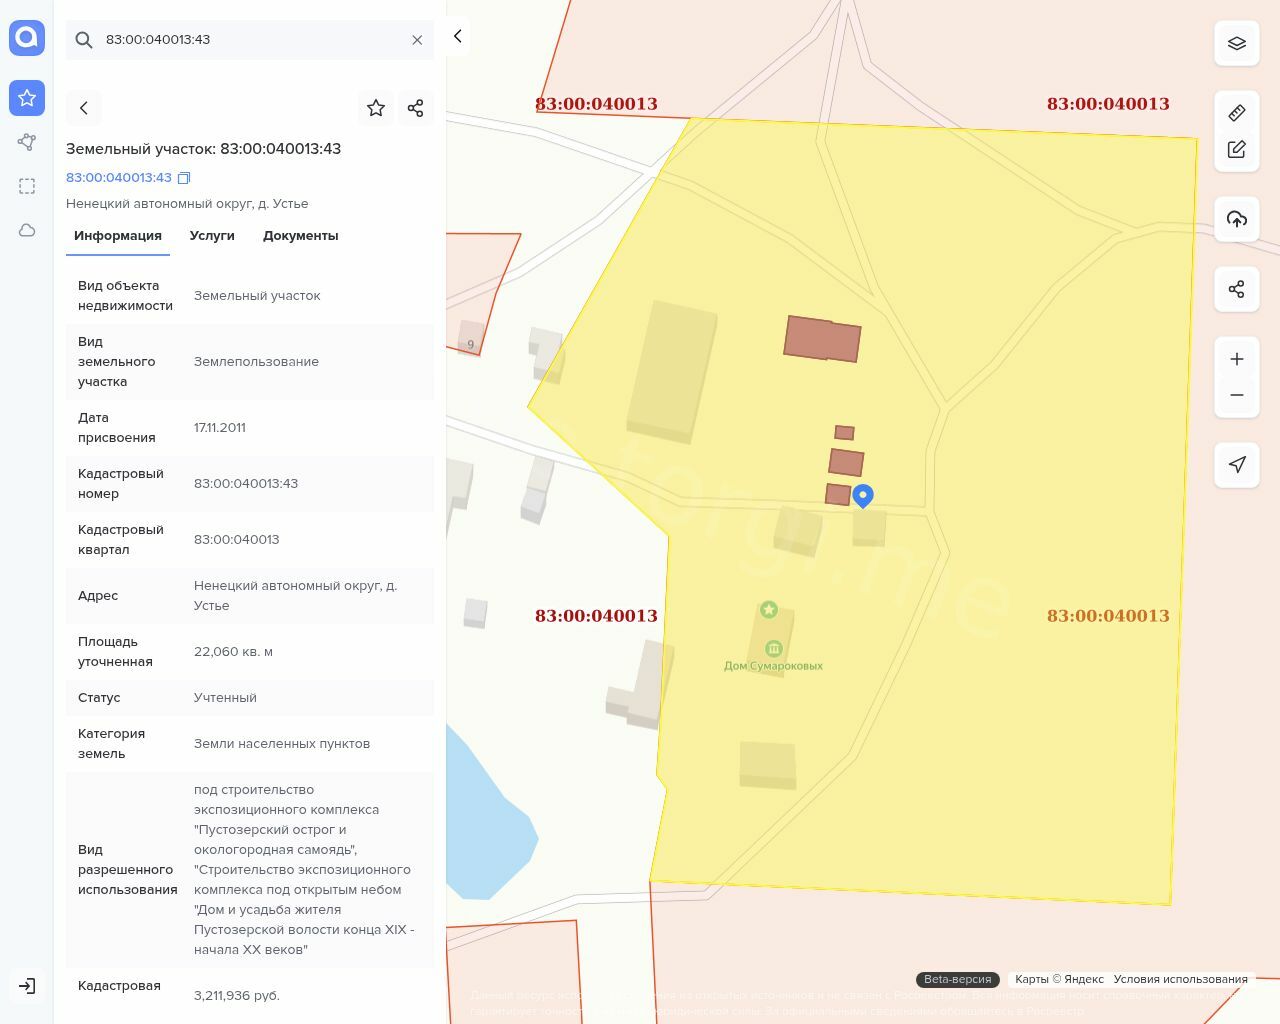
Task: Go back from parcel details
Action: pos(84,108)
